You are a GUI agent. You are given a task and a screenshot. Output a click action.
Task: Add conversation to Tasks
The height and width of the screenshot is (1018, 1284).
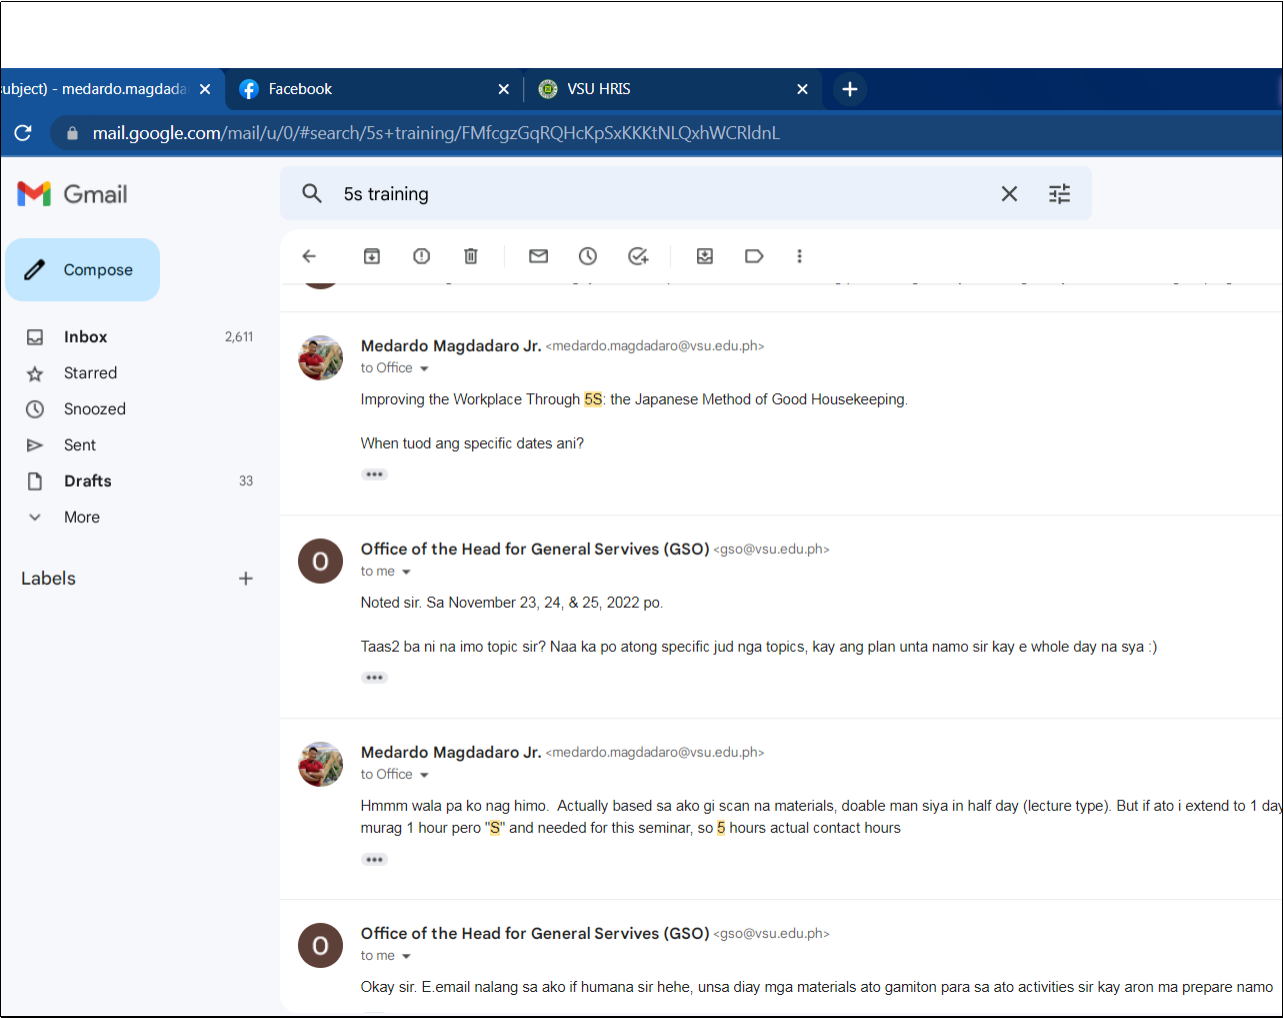pyautogui.click(x=638, y=256)
